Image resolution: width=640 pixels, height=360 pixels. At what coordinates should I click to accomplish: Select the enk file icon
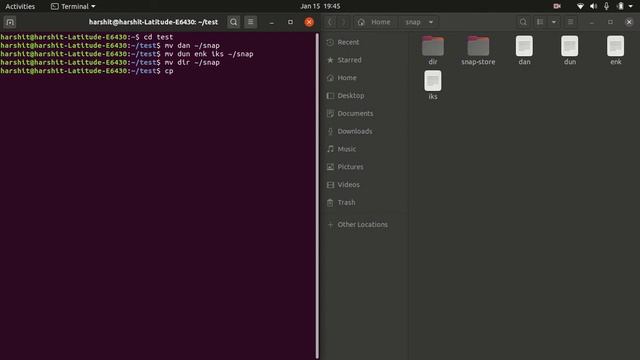coord(616,46)
